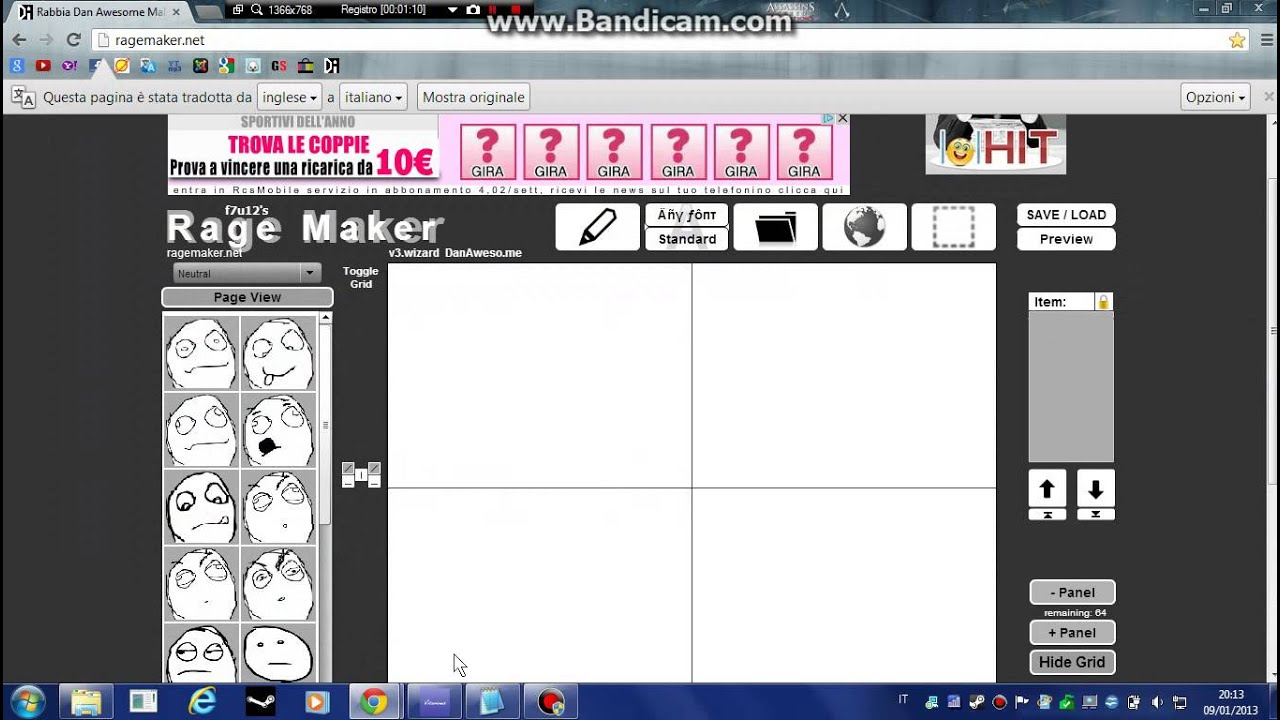Move item up one layer
1280x720 pixels.
coord(1047,489)
